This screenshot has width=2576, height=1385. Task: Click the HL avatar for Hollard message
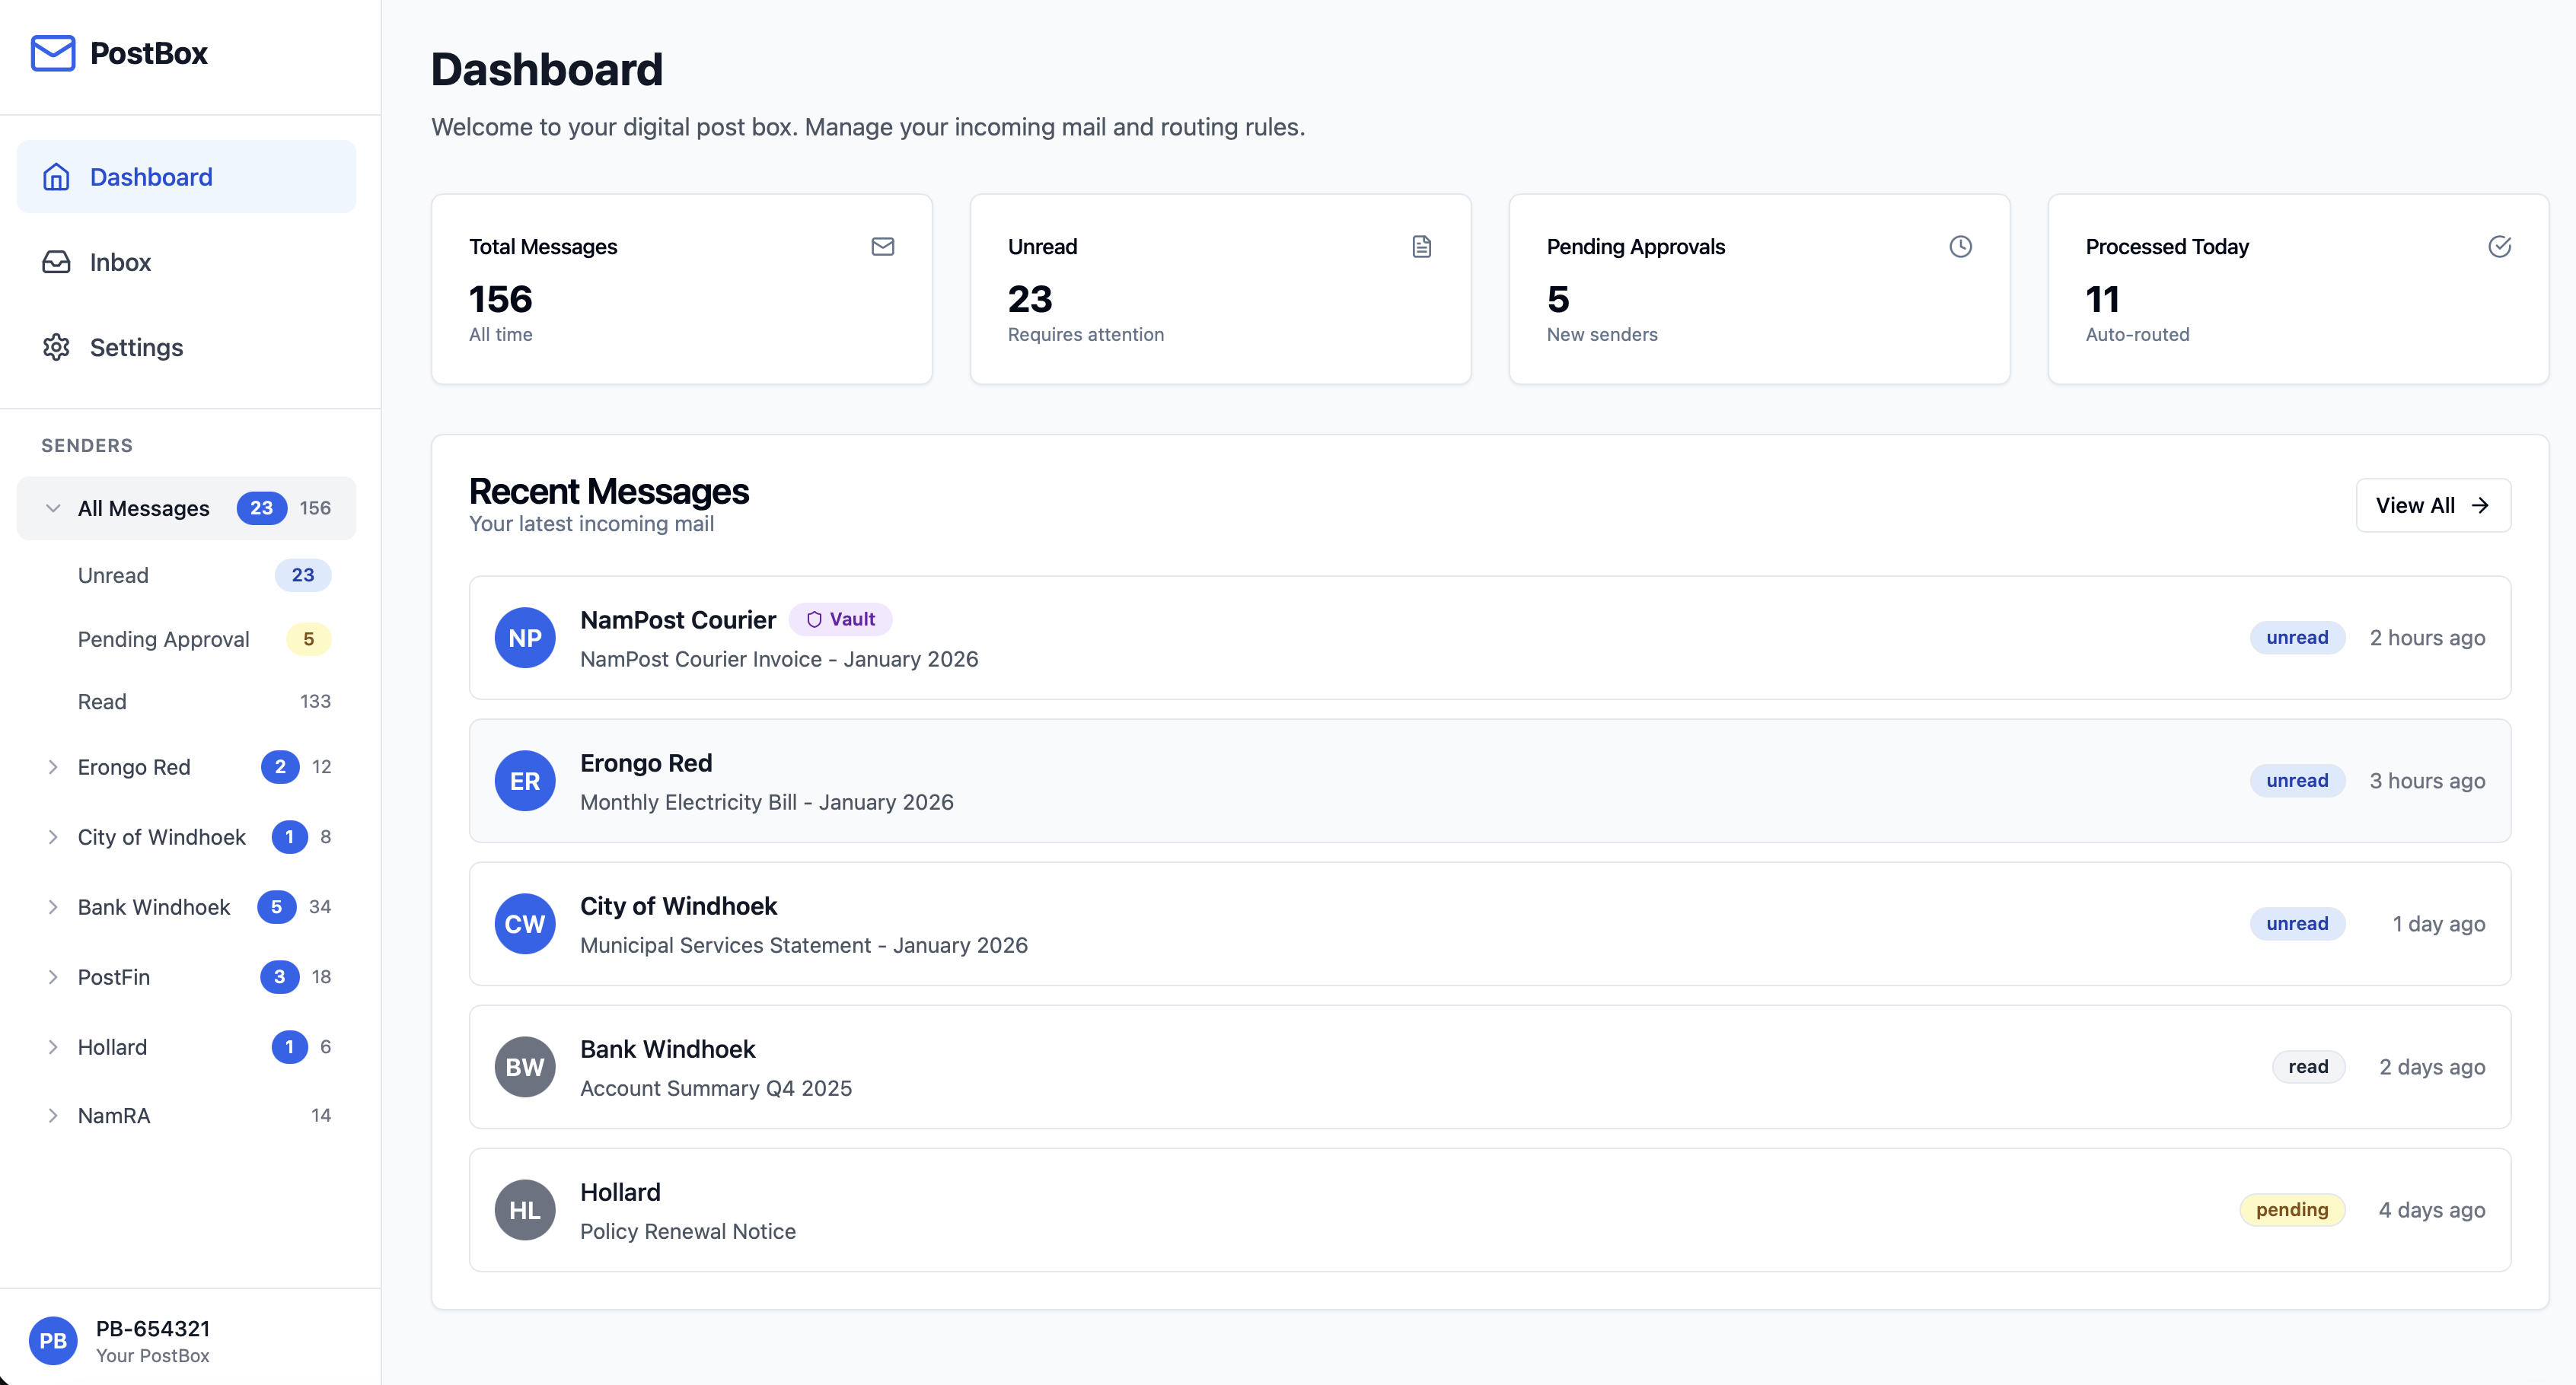pos(525,1210)
